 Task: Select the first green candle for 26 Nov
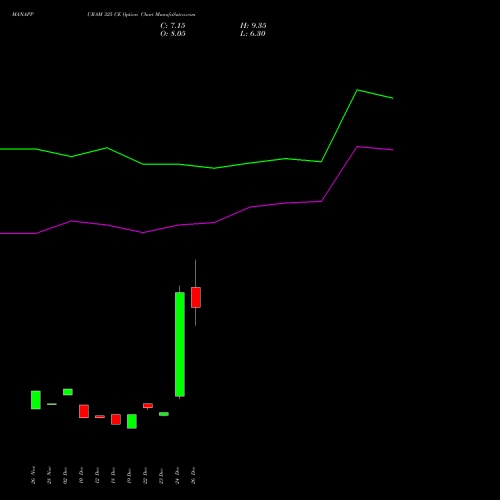36,400
